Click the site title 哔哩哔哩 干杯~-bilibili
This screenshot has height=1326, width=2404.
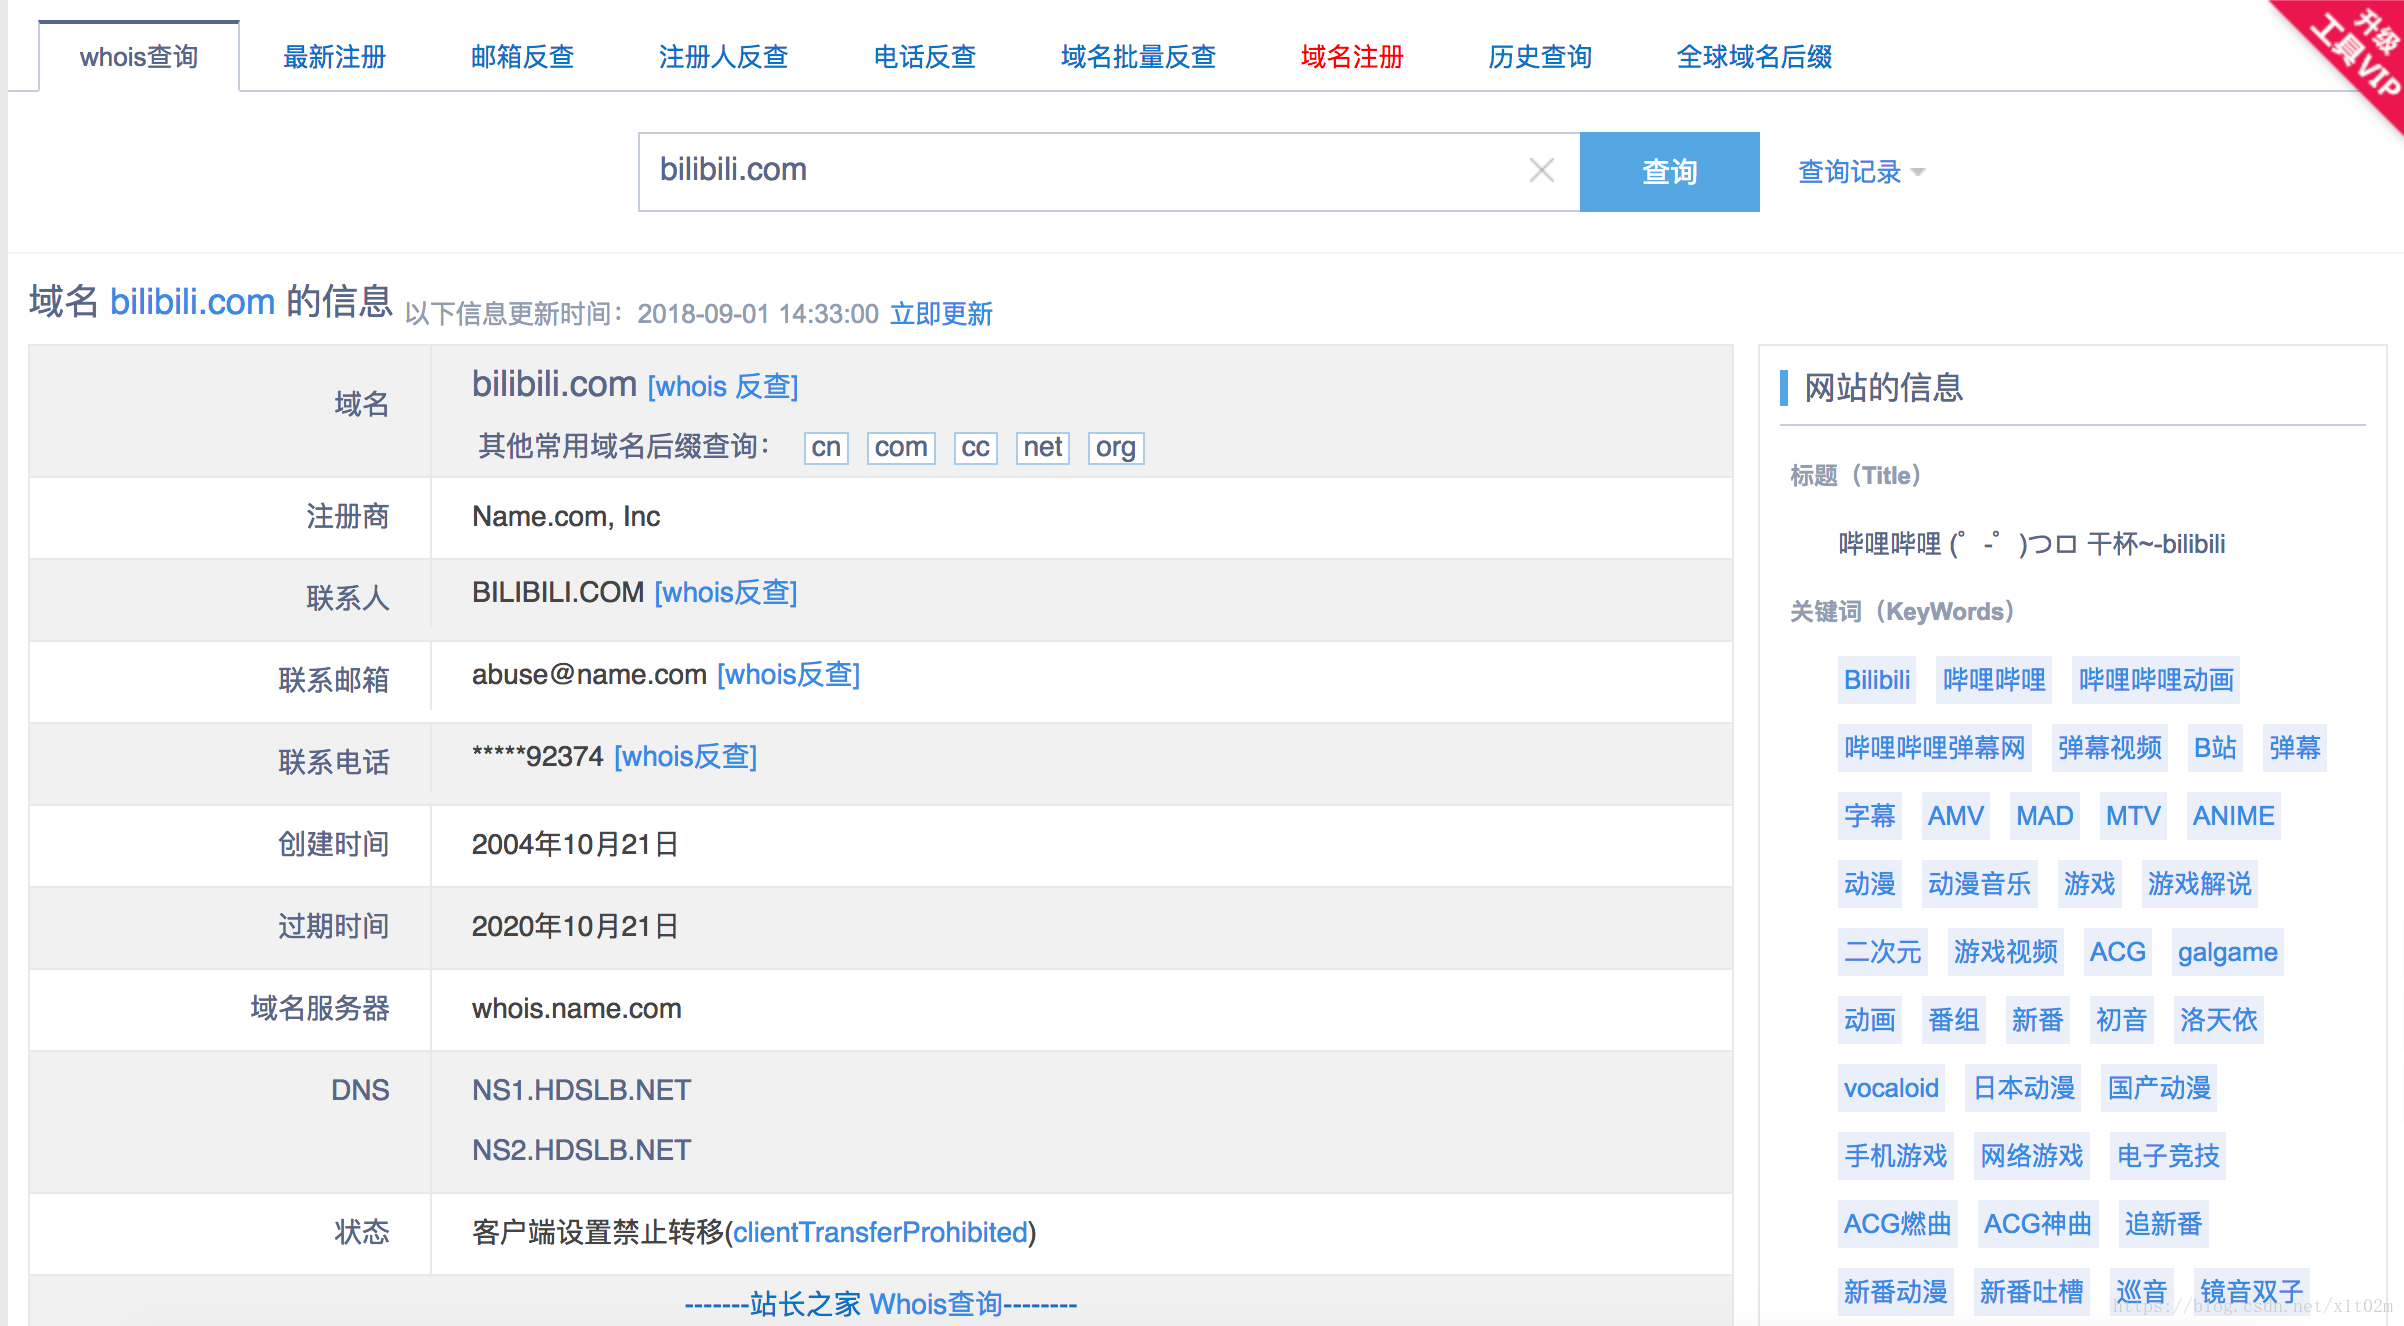2031,544
